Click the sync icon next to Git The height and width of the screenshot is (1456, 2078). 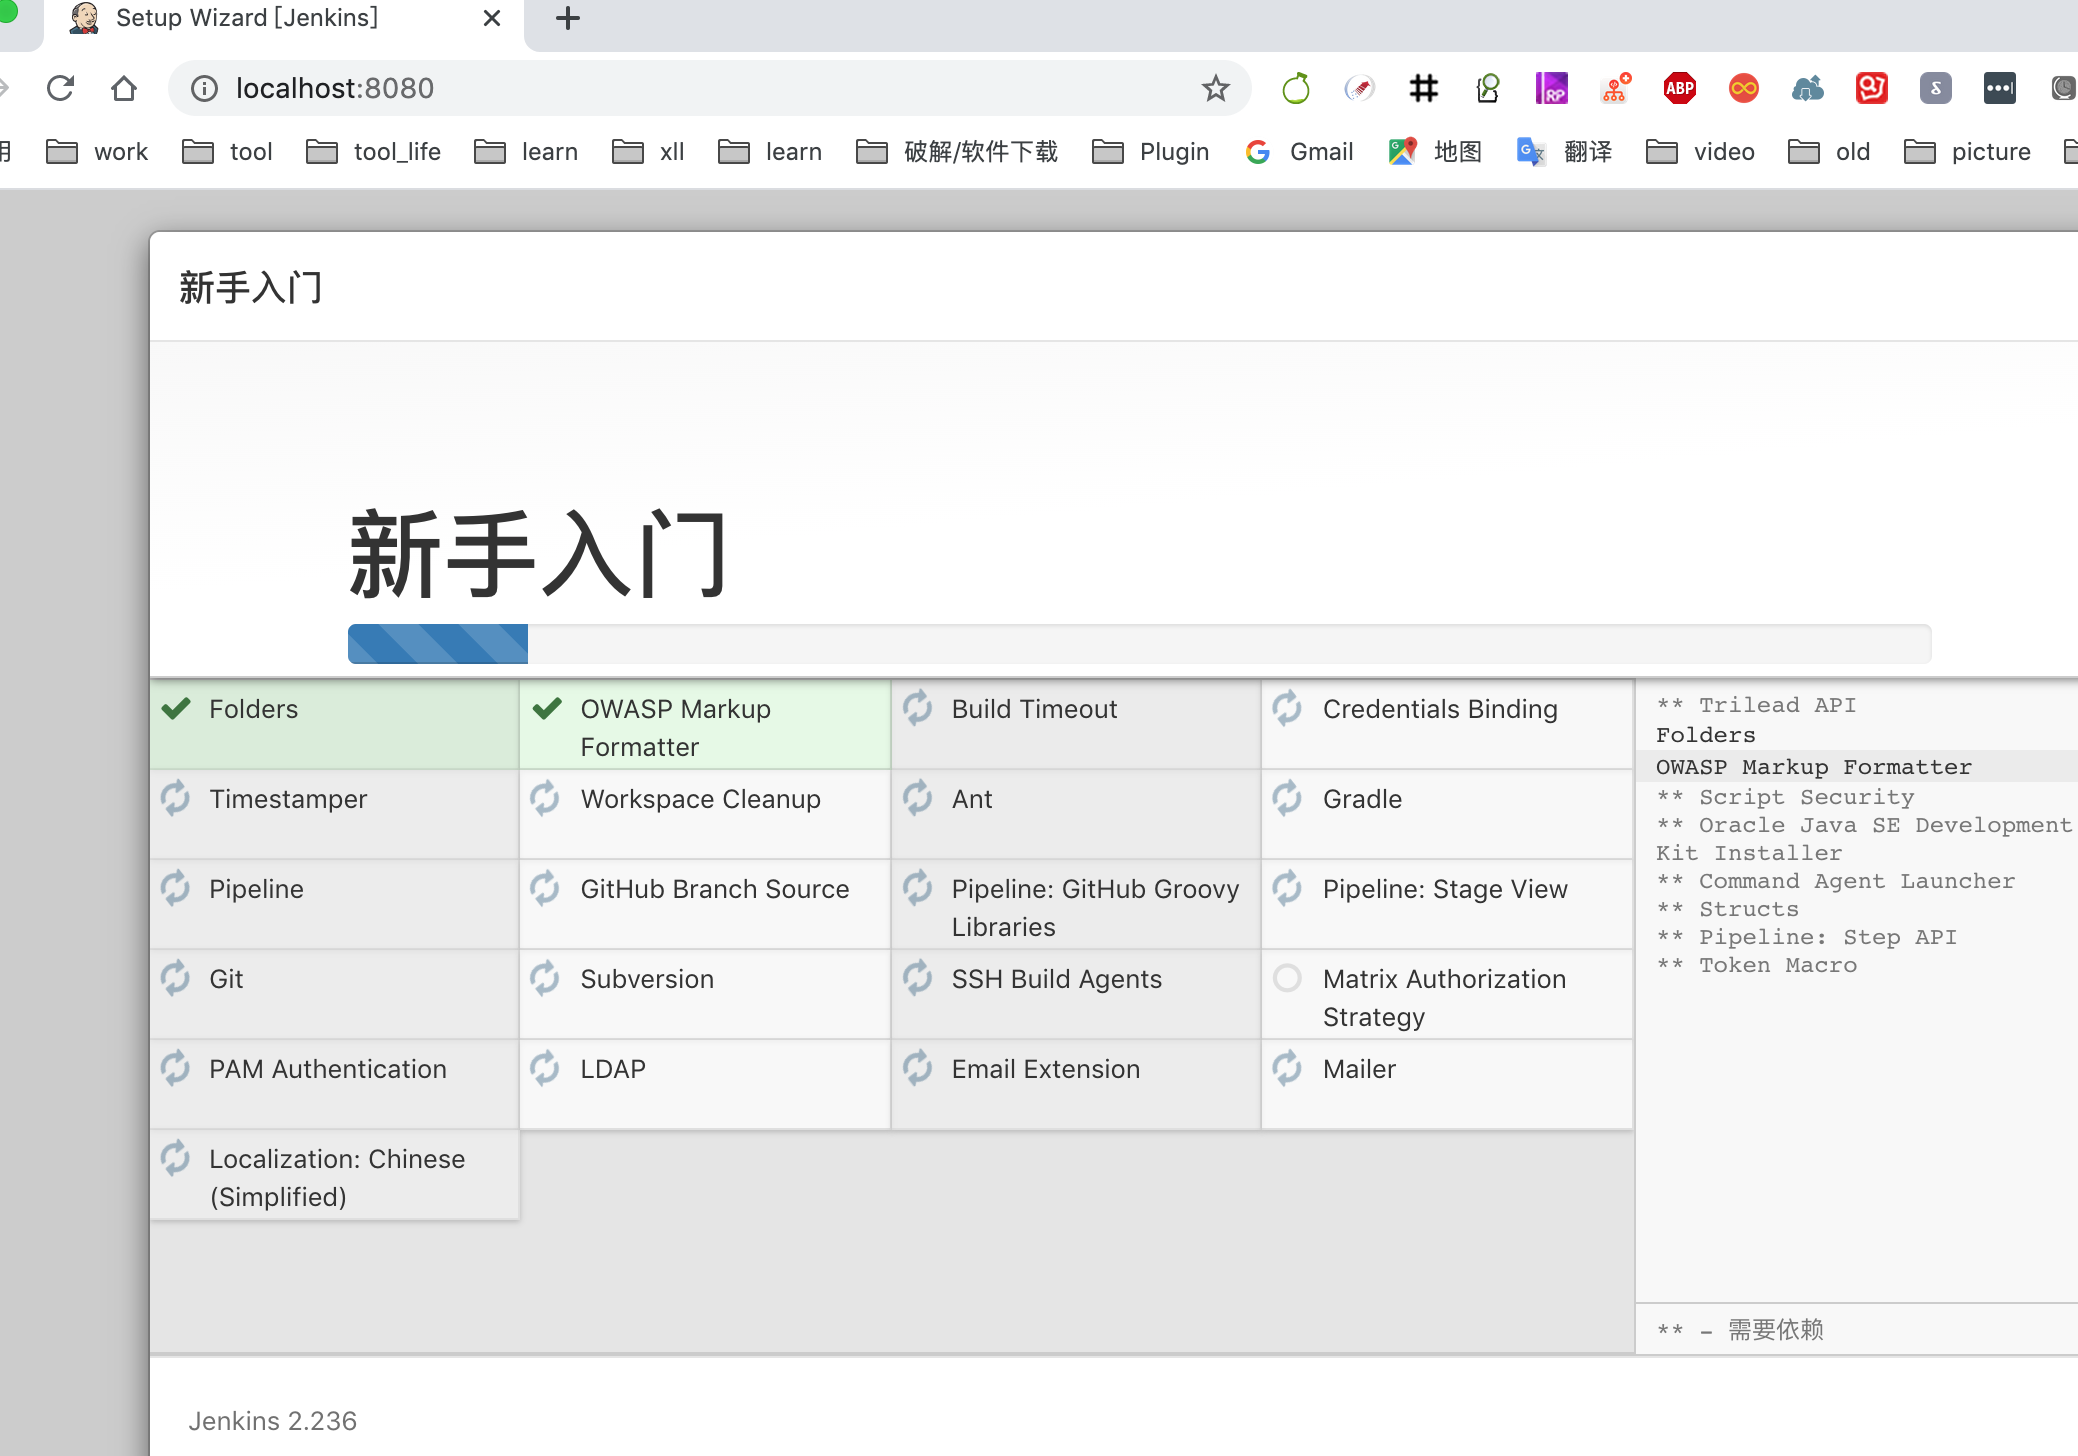(176, 978)
